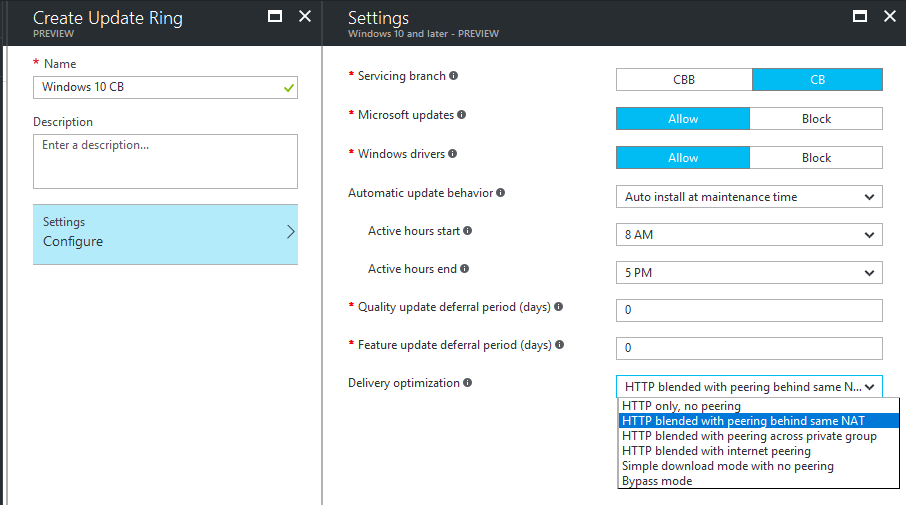Screen dimensions: 918x512
Task: Select HTTP only, no peering option
Action: [759, 406]
